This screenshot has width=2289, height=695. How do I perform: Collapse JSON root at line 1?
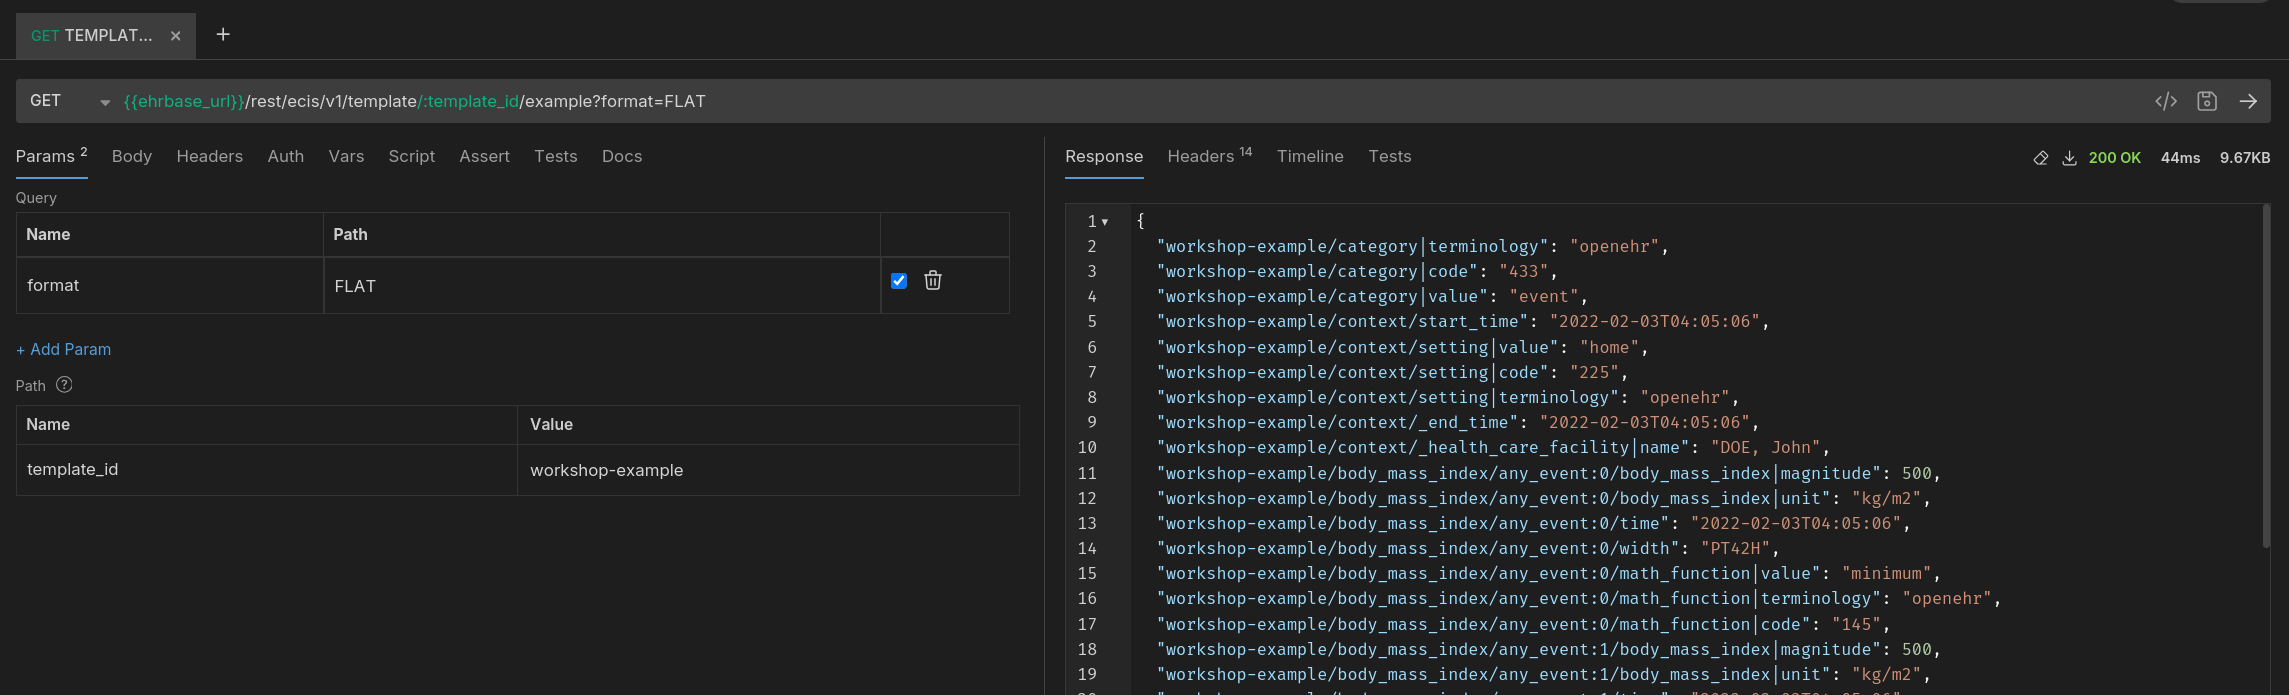pos(1105,222)
